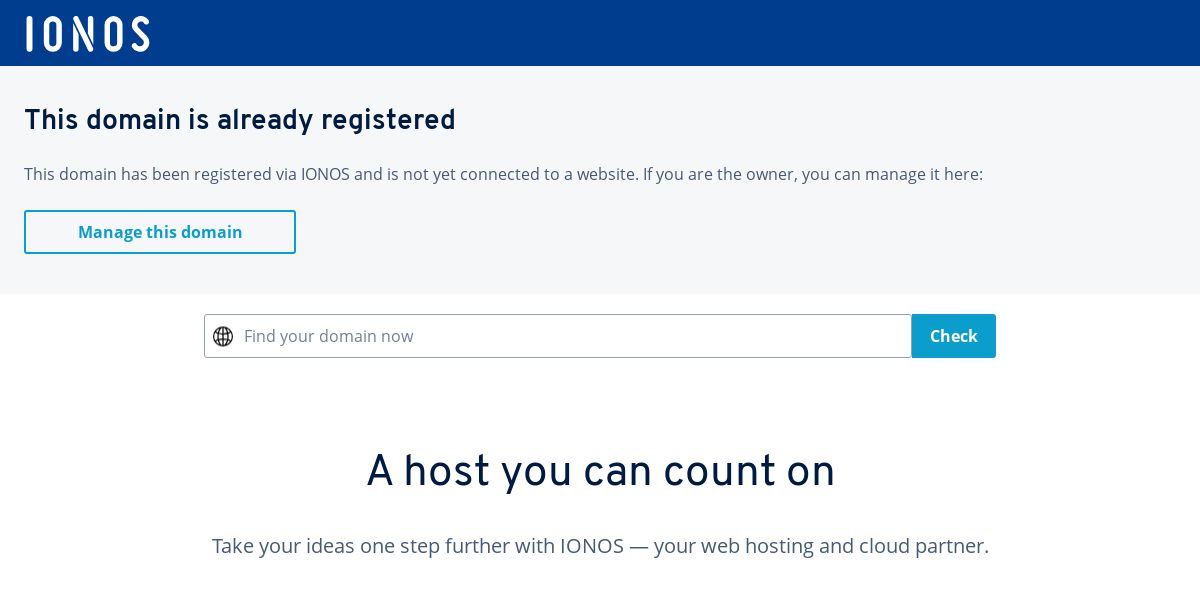
Task: Click the Check domain button
Action: point(953,336)
